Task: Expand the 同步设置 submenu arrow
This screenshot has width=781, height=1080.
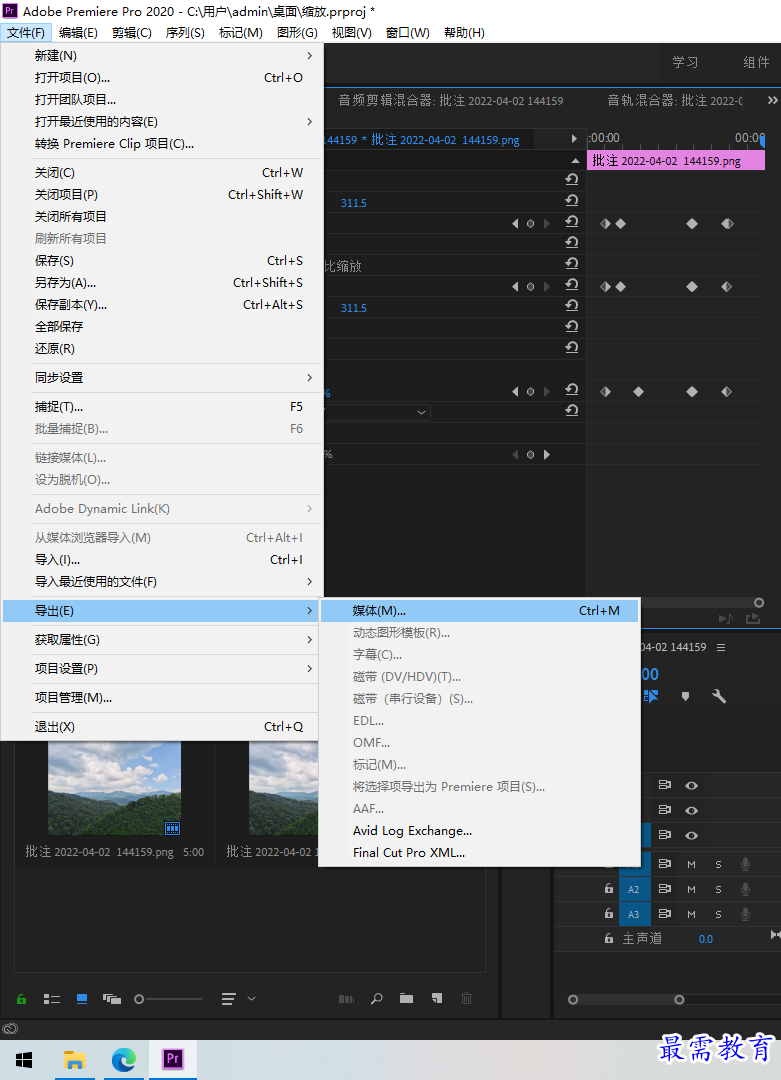Action: (x=309, y=377)
